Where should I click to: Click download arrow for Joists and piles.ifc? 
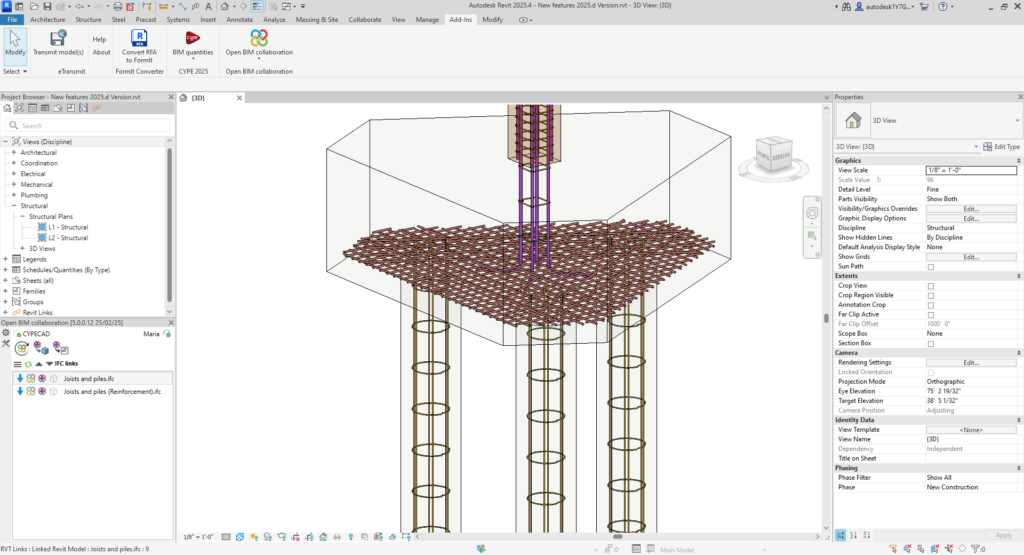tap(19, 378)
